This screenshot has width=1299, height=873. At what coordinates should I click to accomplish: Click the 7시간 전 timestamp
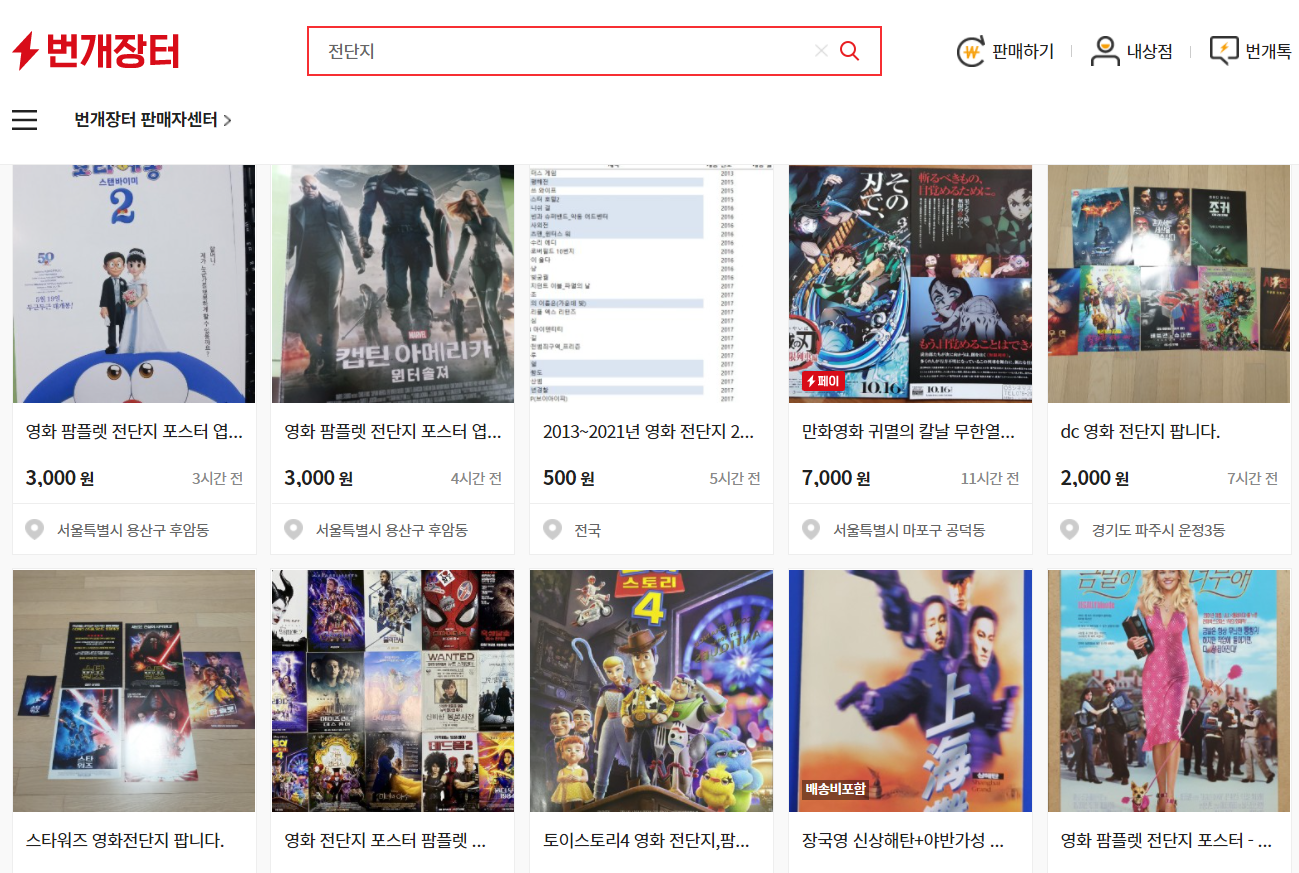1253,479
